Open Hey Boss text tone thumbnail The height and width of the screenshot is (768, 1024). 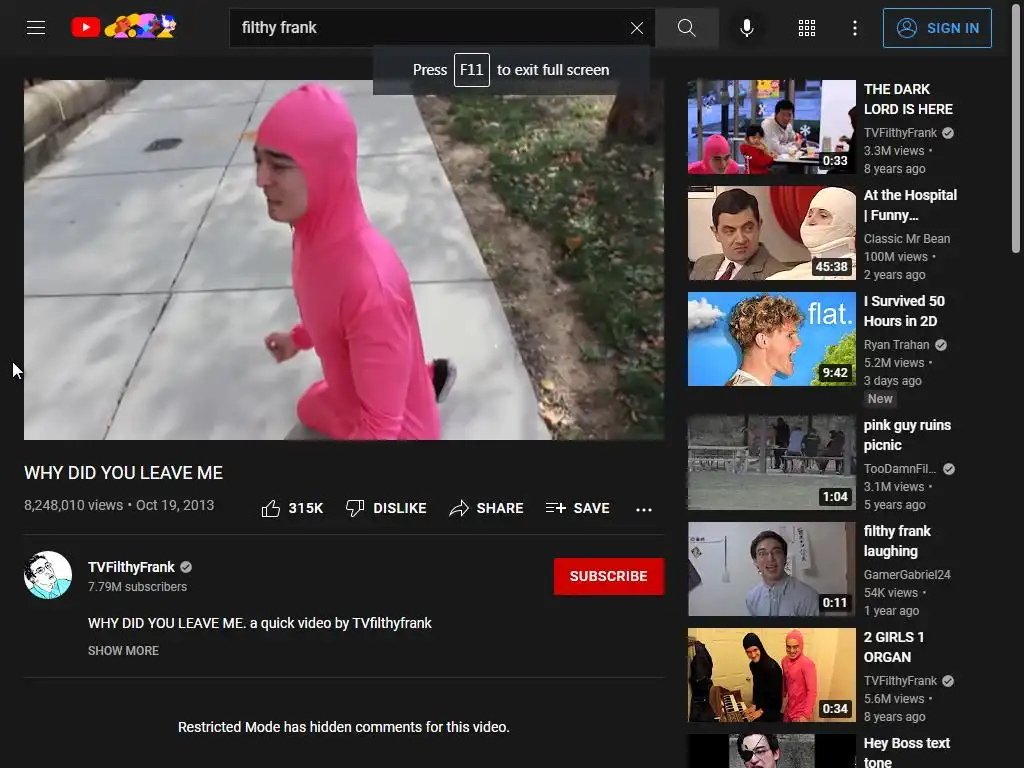coord(771,751)
